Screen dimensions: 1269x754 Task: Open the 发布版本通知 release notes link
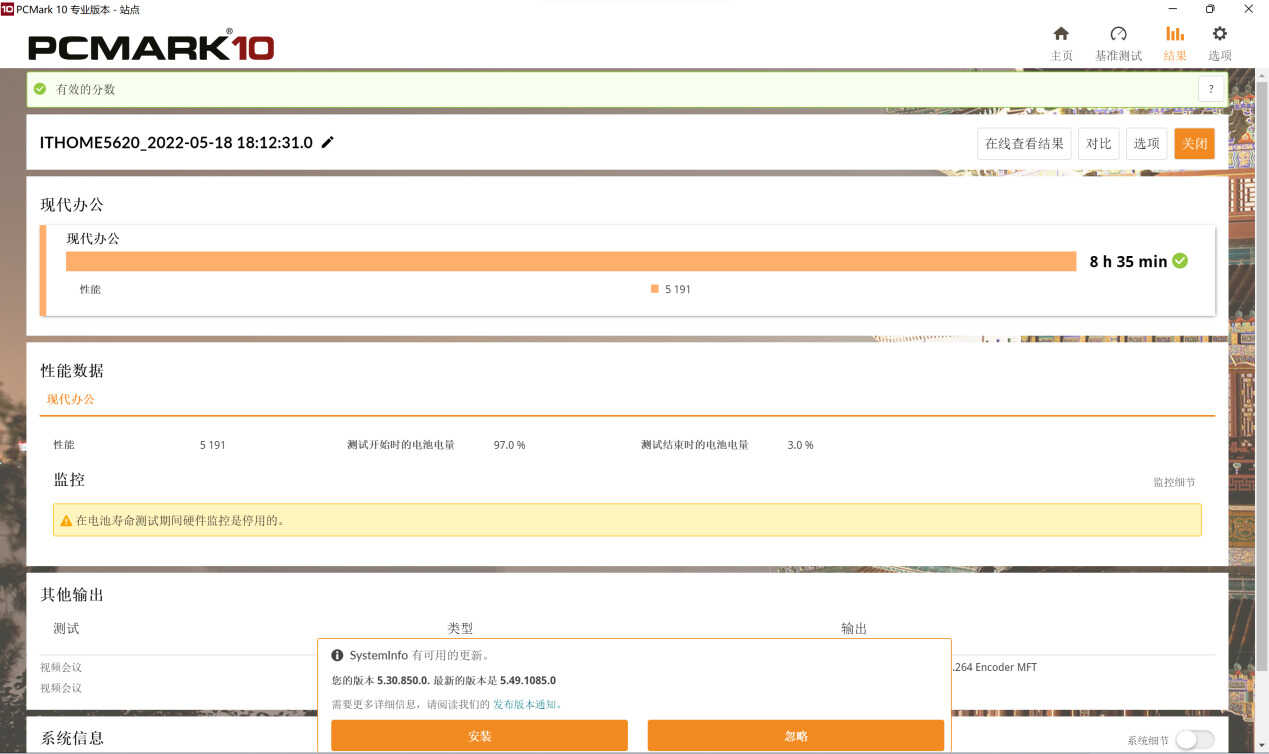pos(527,704)
